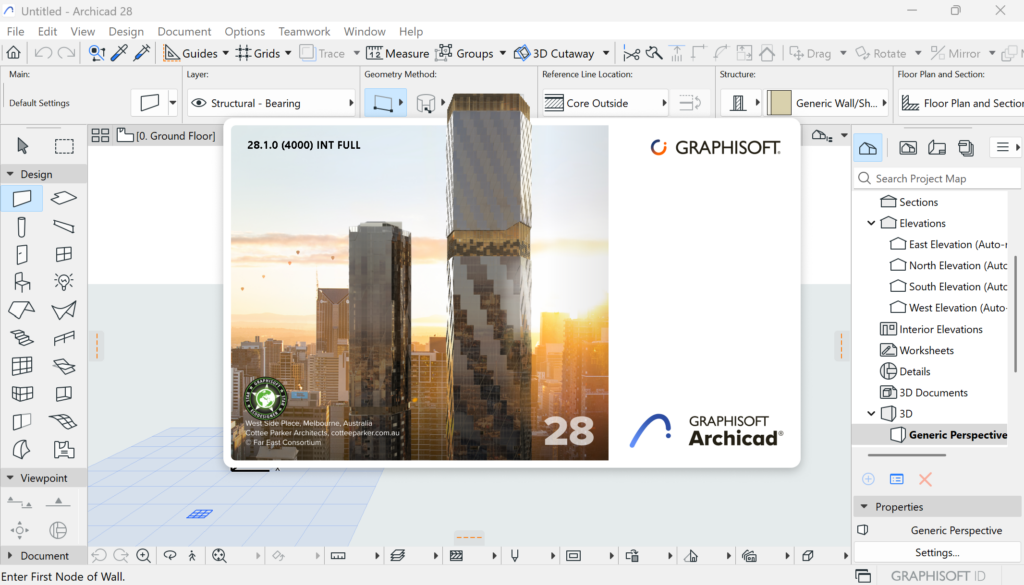This screenshot has height=585, width=1024.
Task: Click the Measure button
Action: 398,53
